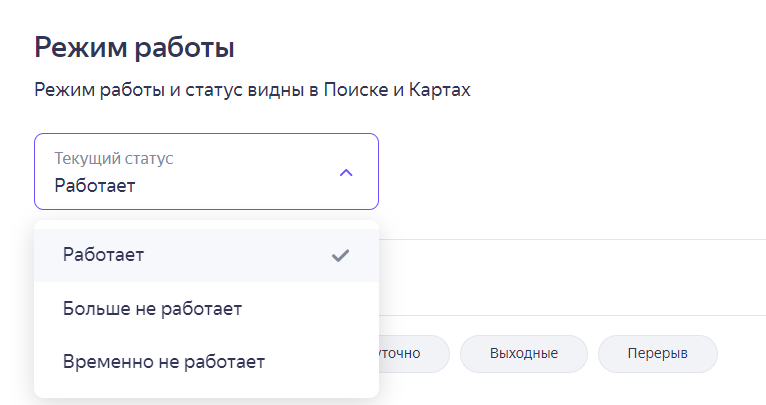
Task: Click empty space right of Больше не работает
Action: 310,308
